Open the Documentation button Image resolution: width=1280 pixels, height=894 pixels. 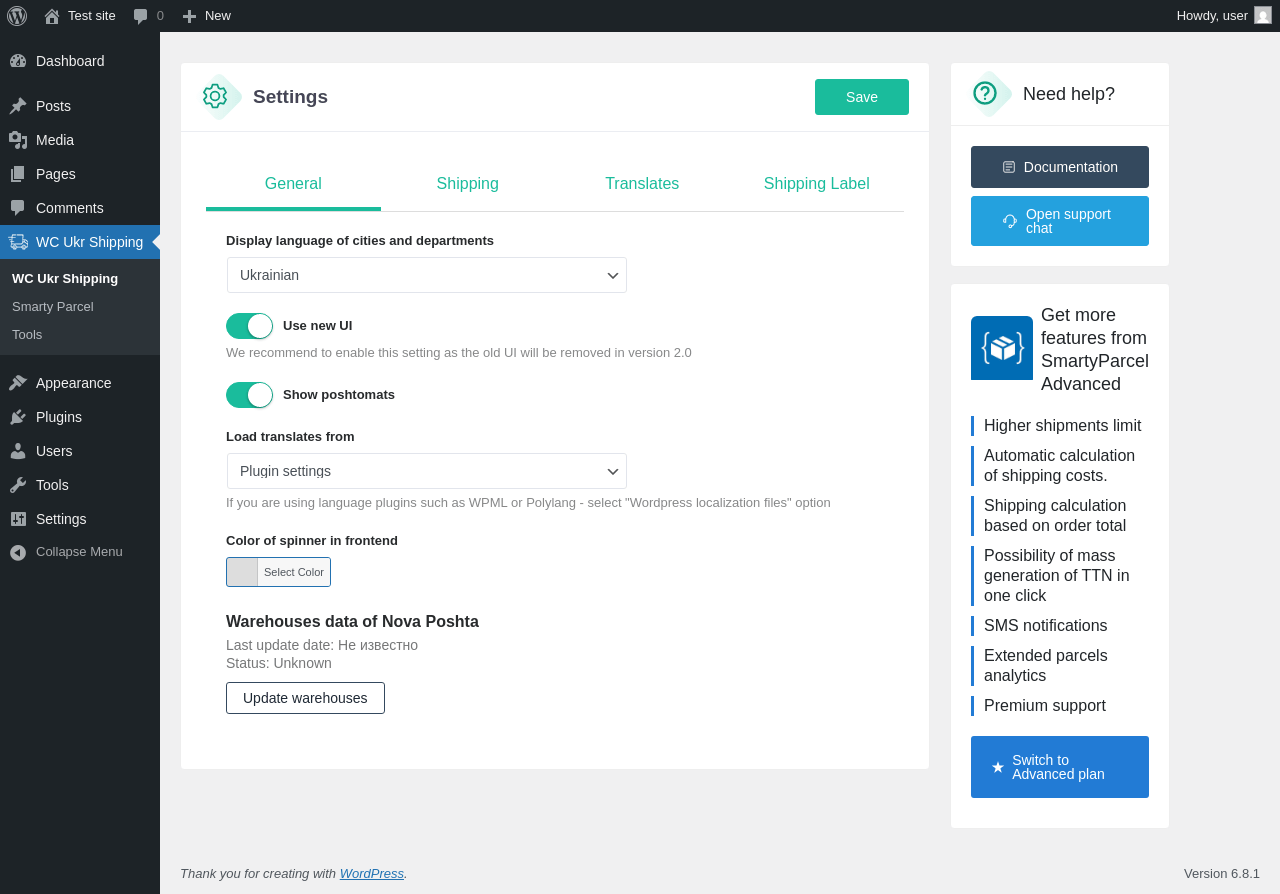click(1060, 167)
